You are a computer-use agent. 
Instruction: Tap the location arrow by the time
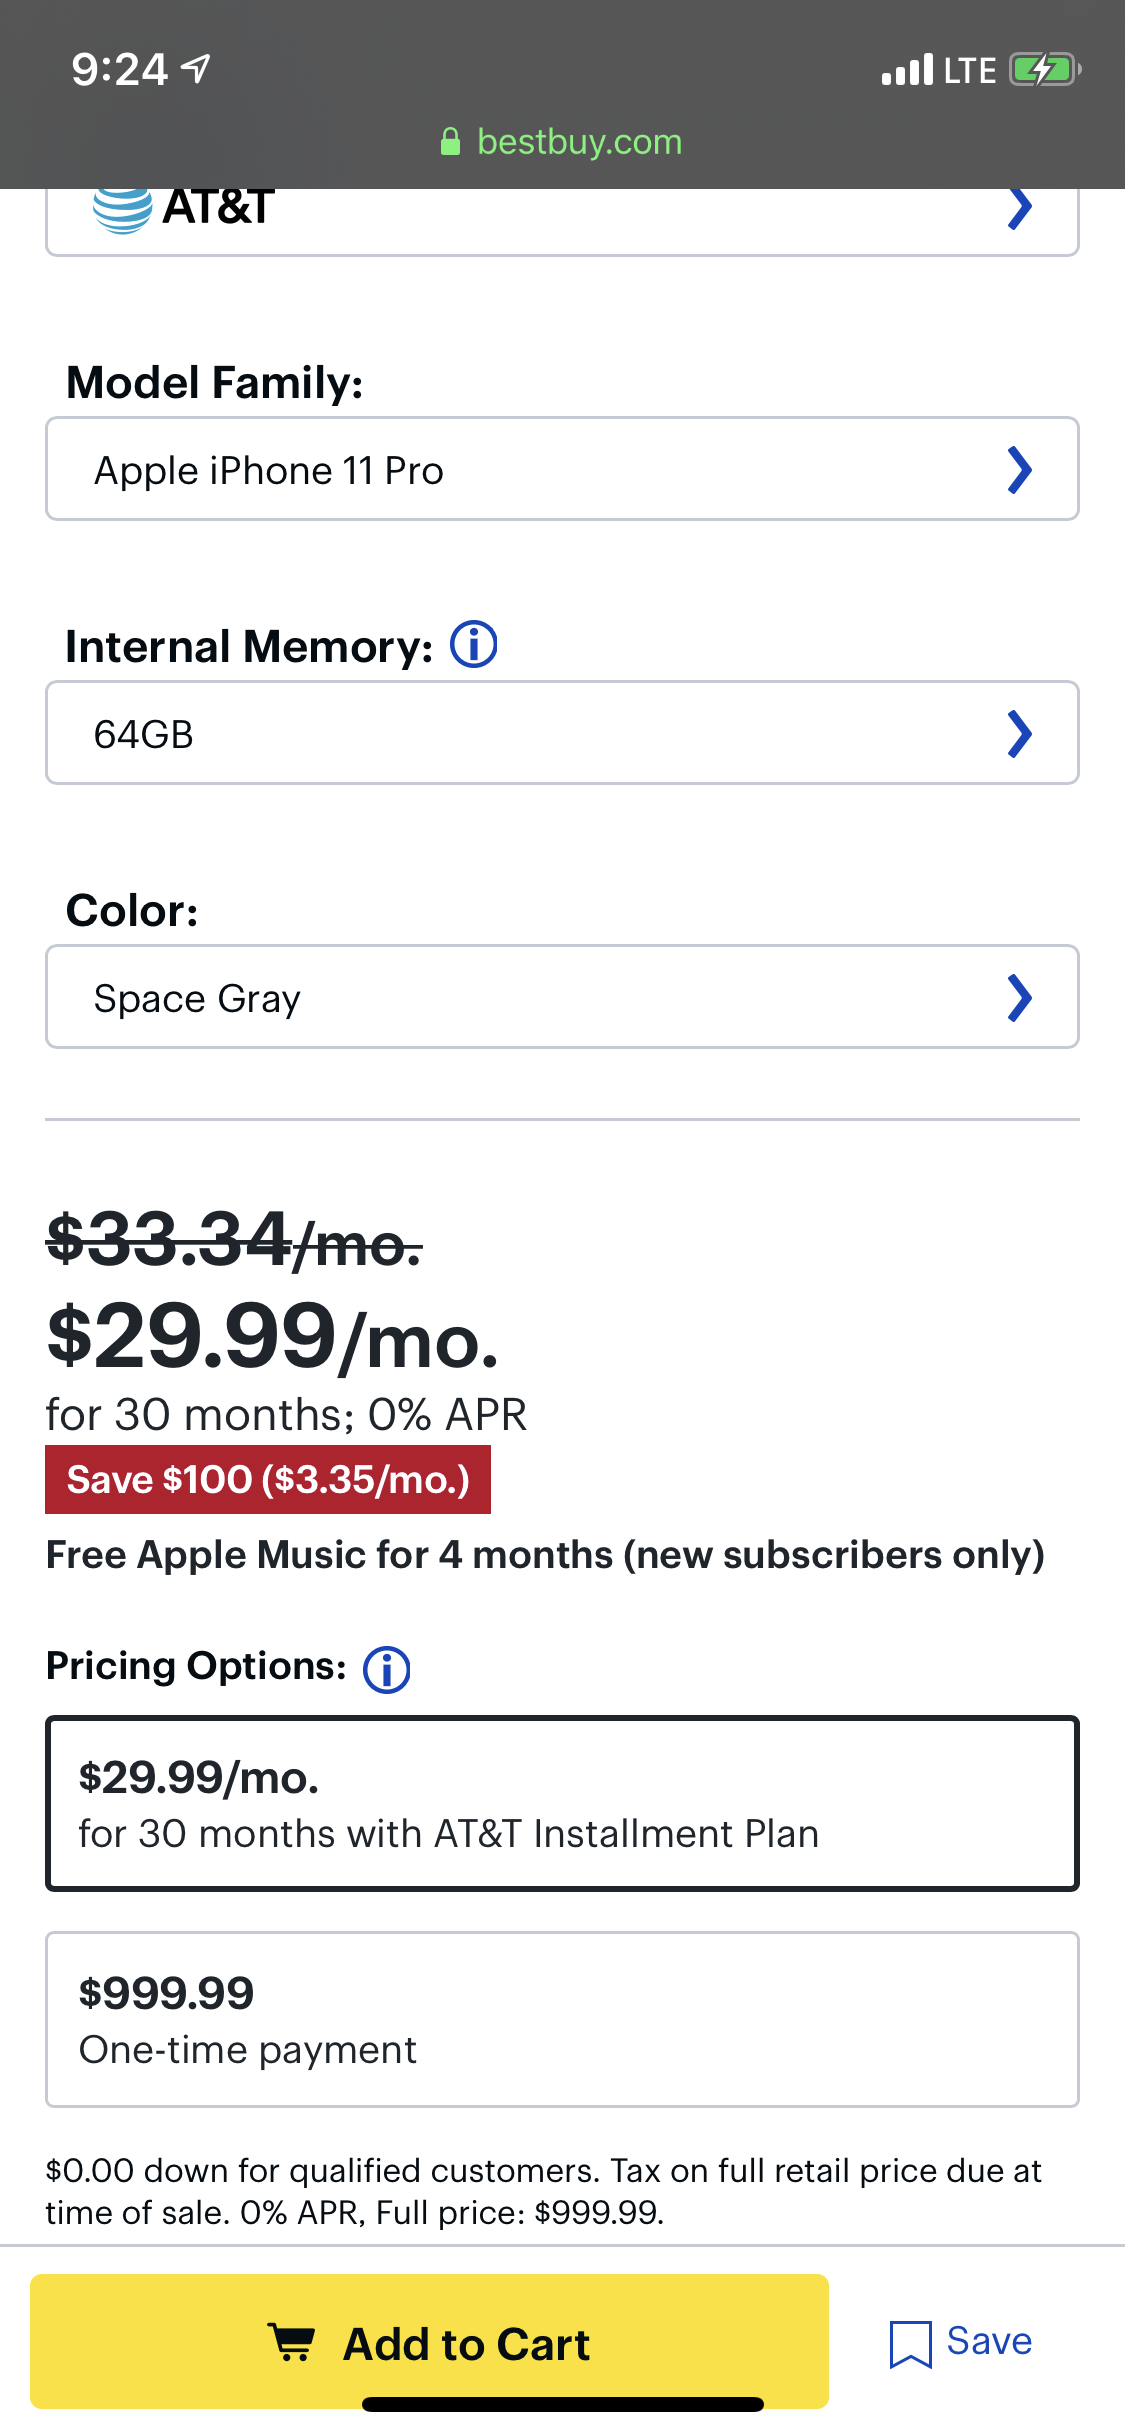197,69
